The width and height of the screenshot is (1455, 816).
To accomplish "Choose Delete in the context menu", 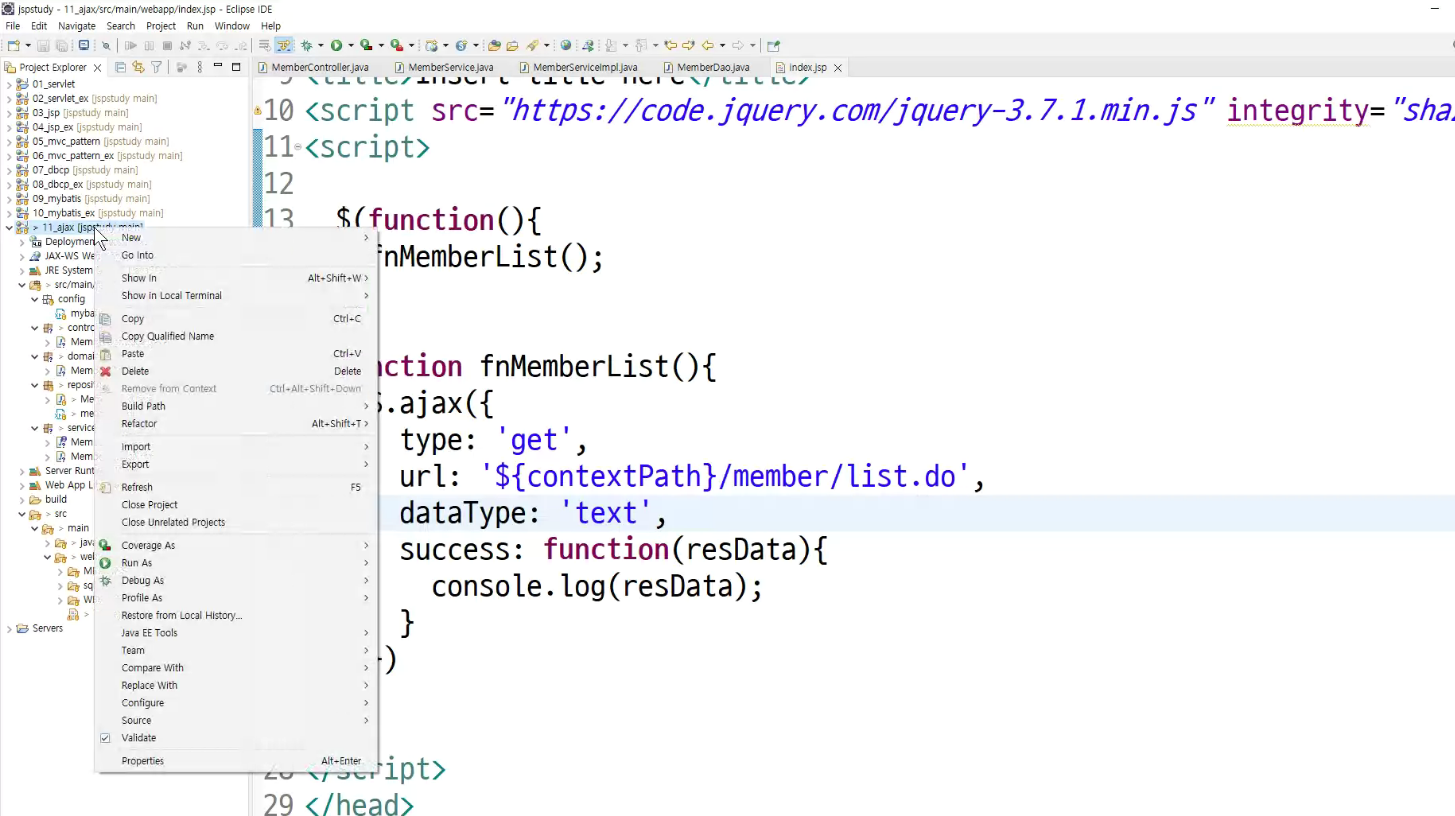I will click(x=236, y=371).
